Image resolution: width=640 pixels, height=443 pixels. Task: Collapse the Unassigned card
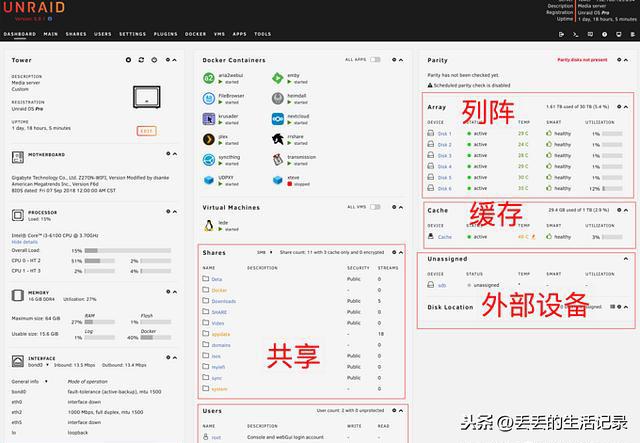pyautogui.click(x=626, y=259)
